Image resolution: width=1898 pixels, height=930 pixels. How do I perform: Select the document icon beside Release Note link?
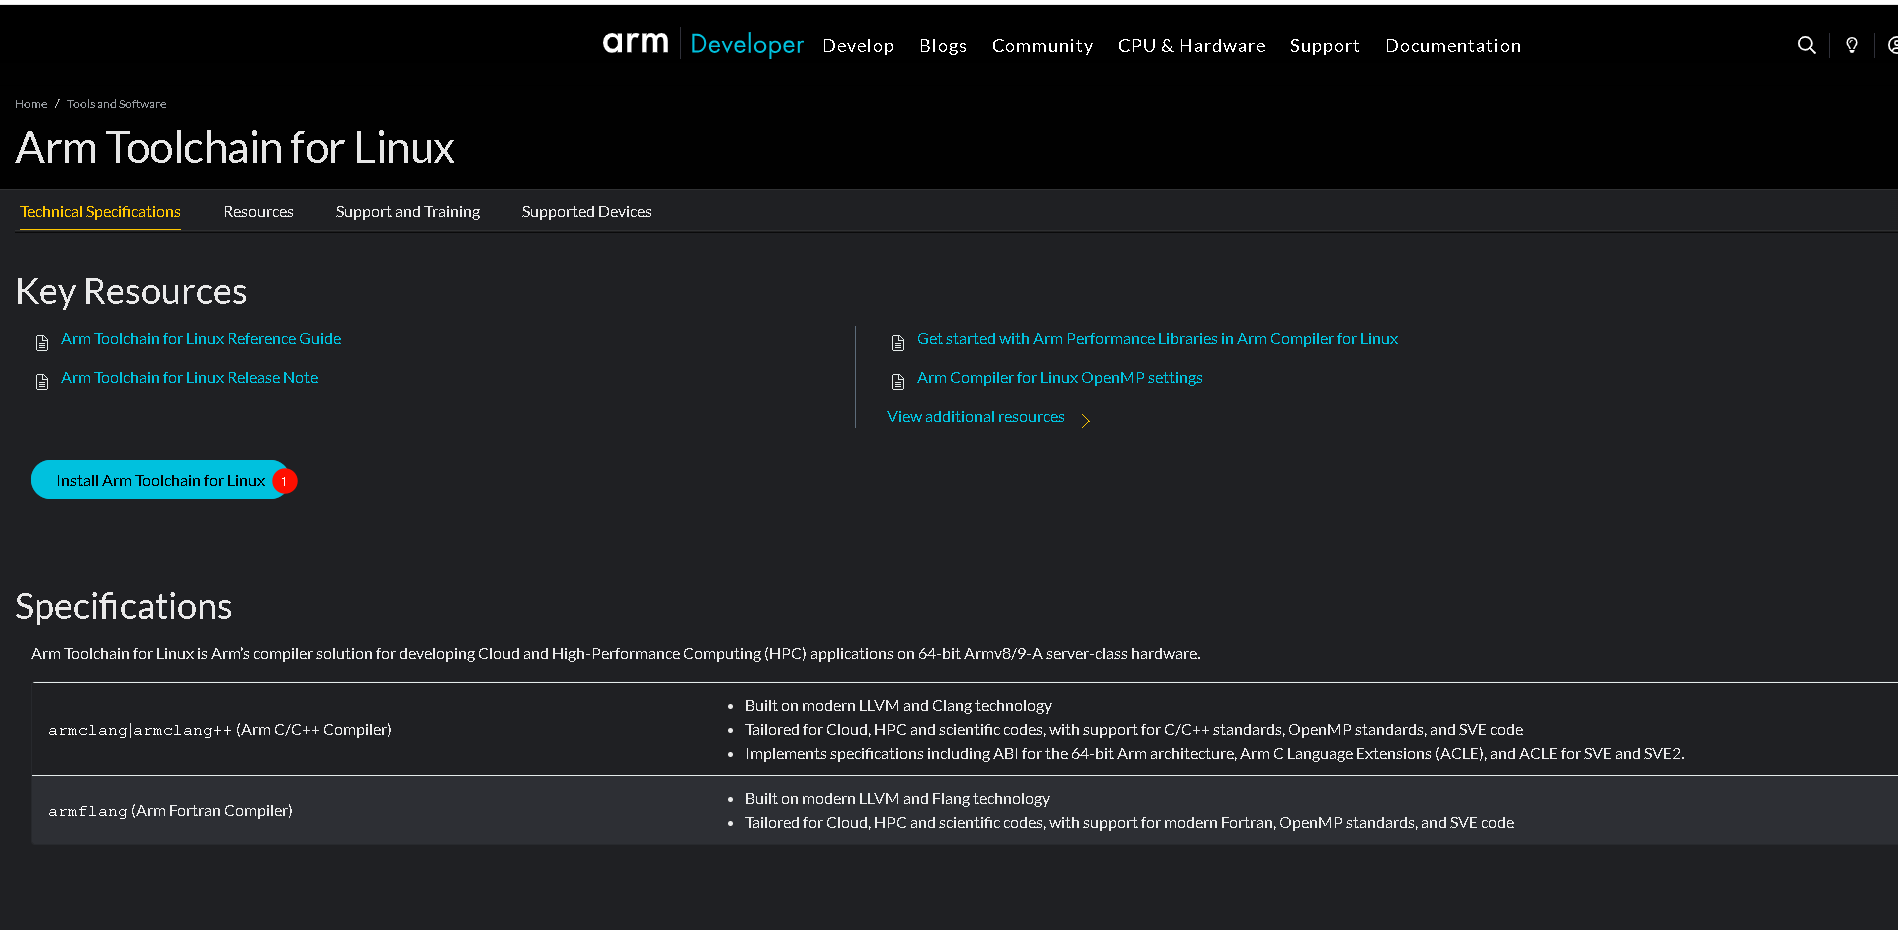[x=41, y=380]
